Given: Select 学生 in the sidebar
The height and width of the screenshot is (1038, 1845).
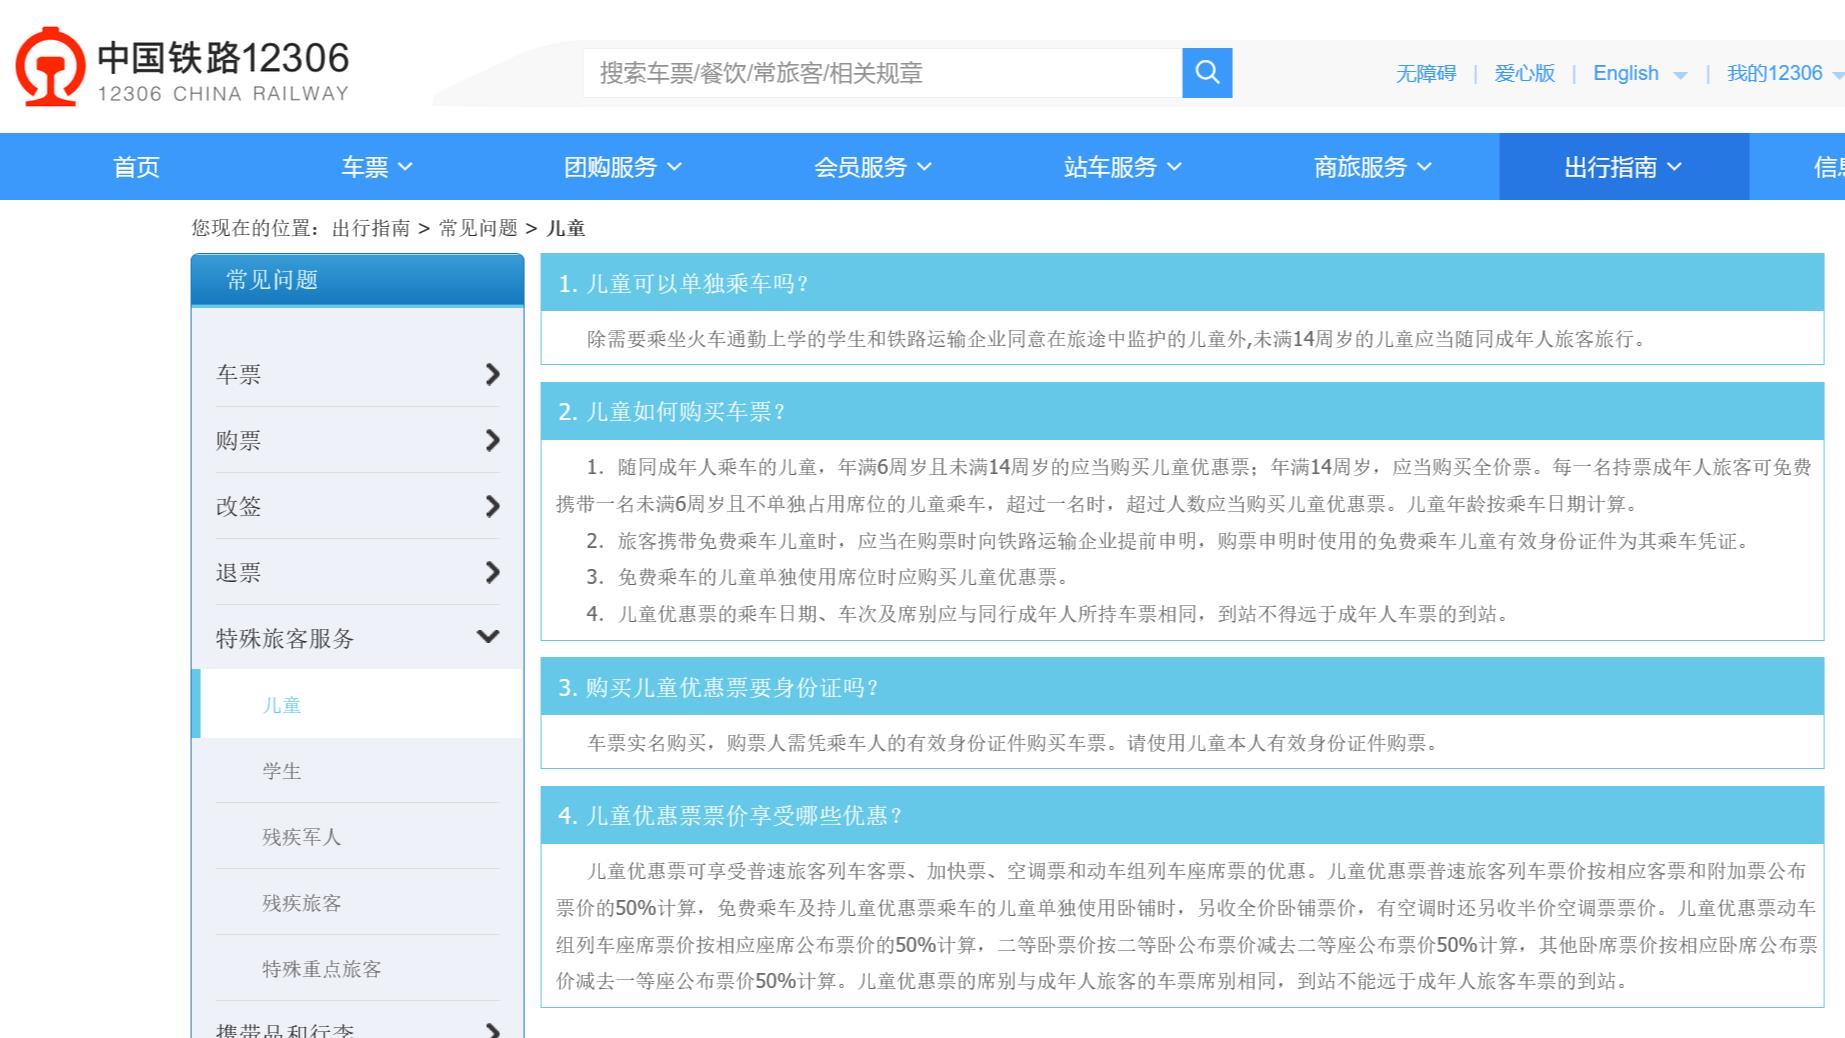Looking at the screenshot, I should [282, 771].
